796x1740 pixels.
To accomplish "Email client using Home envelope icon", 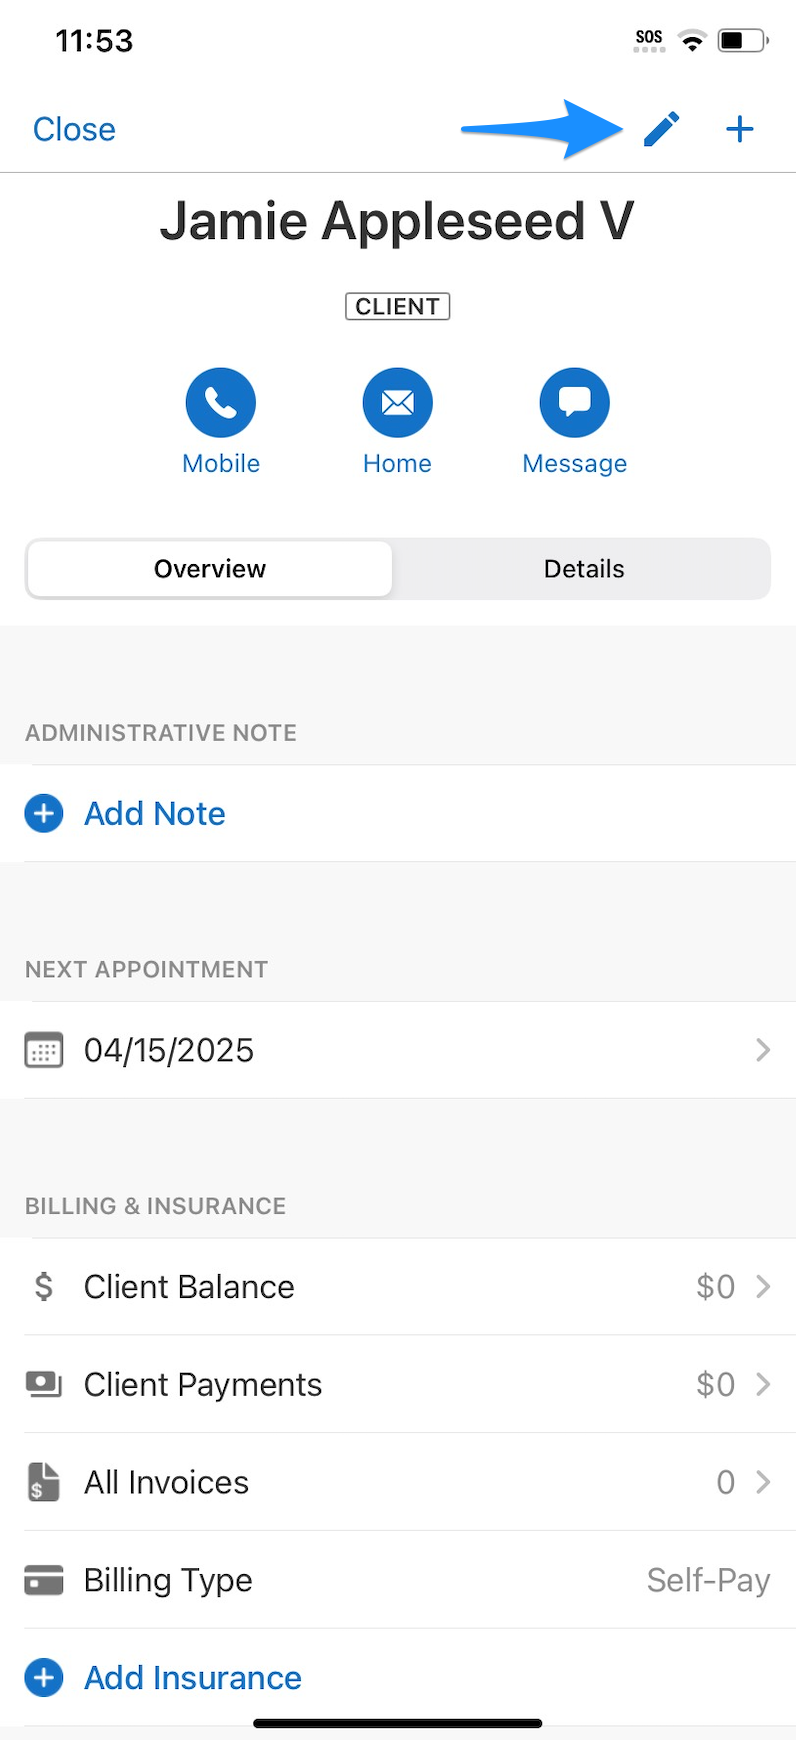I will (398, 403).
